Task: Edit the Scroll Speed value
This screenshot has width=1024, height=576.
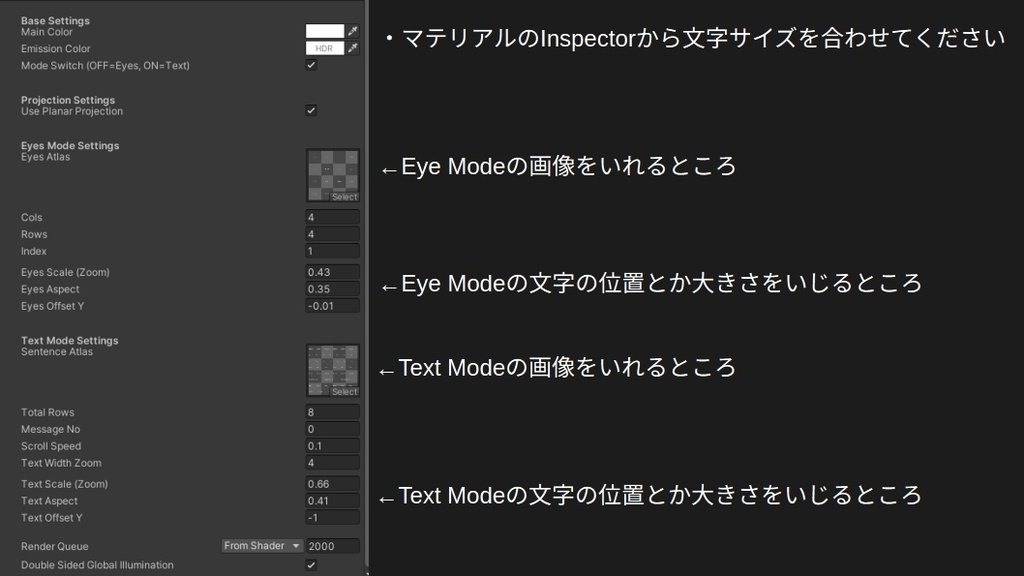Action: (333, 446)
